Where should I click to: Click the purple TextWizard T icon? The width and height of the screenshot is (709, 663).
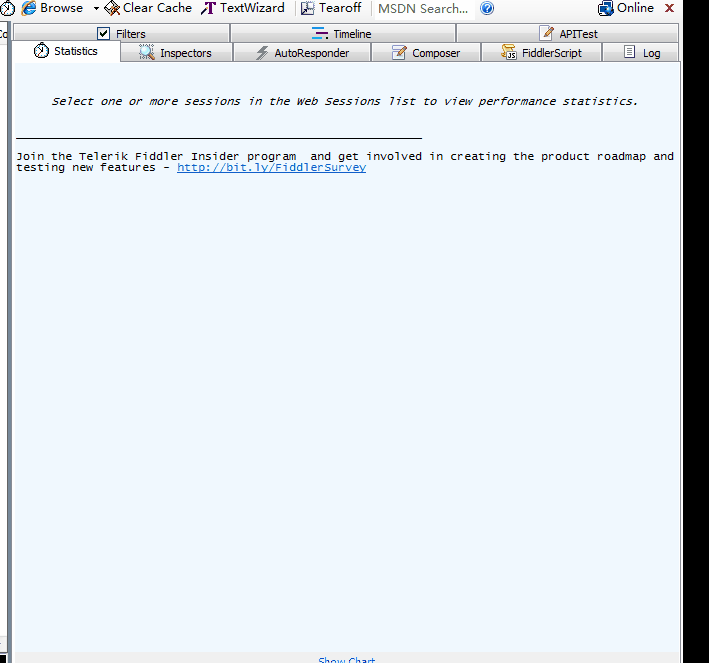(x=208, y=8)
